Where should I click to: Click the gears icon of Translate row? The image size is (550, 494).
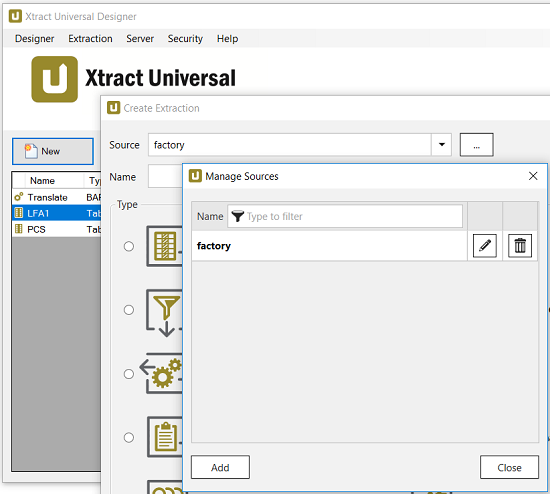pyautogui.click(x=19, y=197)
